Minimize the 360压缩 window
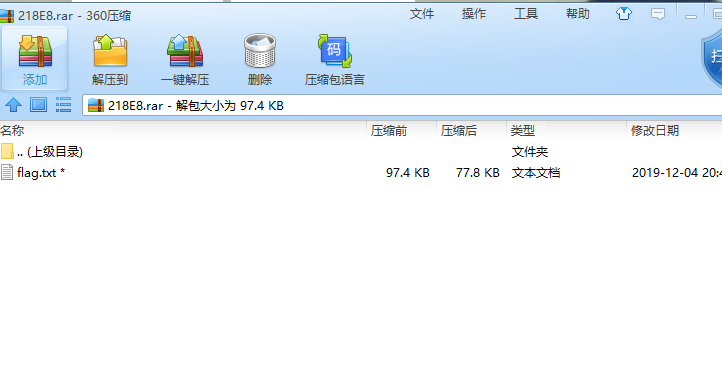The height and width of the screenshot is (388, 722). click(691, 16)
